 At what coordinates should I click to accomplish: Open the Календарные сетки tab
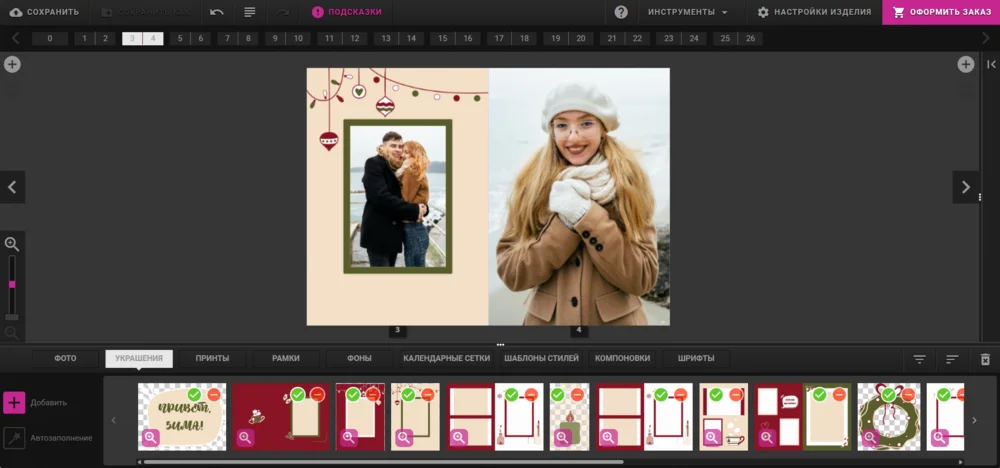446,358
